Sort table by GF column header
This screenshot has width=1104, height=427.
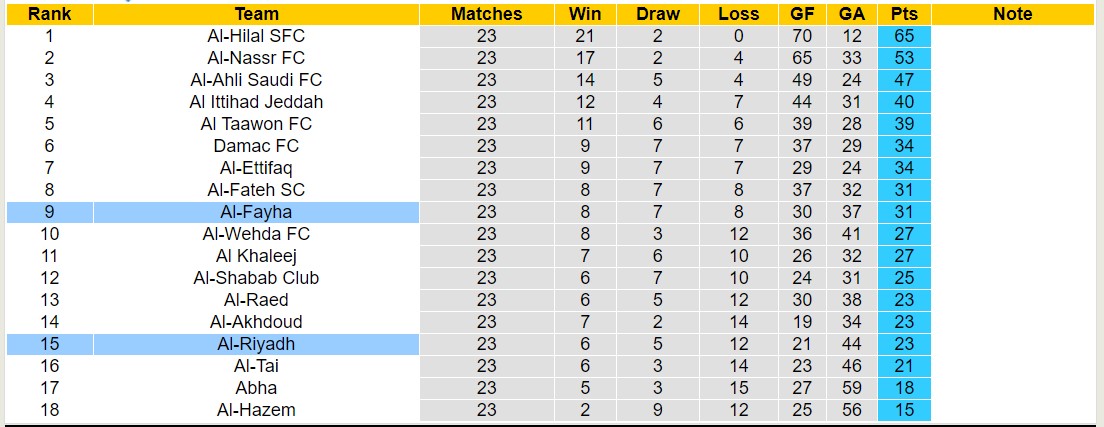[801, 14]
